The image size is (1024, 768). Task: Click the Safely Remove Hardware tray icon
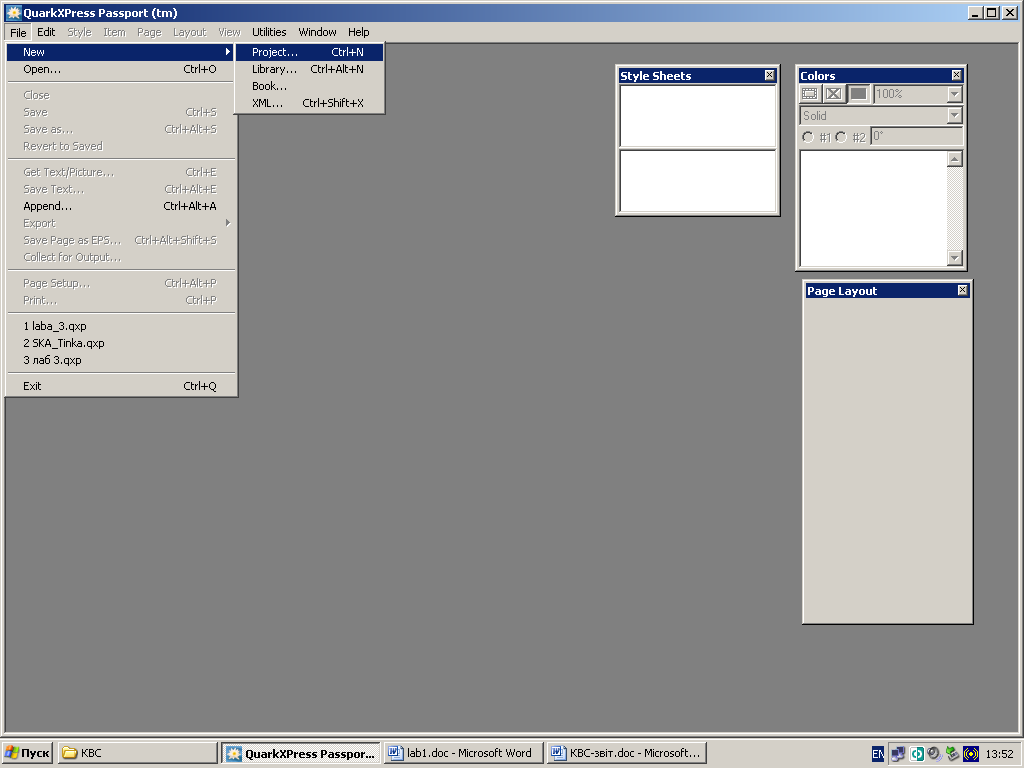952,754
